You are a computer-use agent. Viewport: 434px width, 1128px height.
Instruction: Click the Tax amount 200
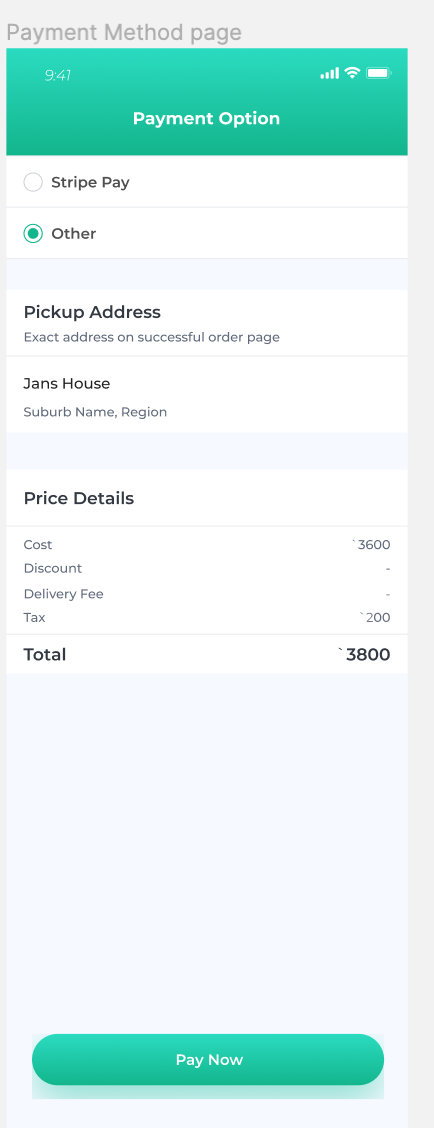point(375,617)
